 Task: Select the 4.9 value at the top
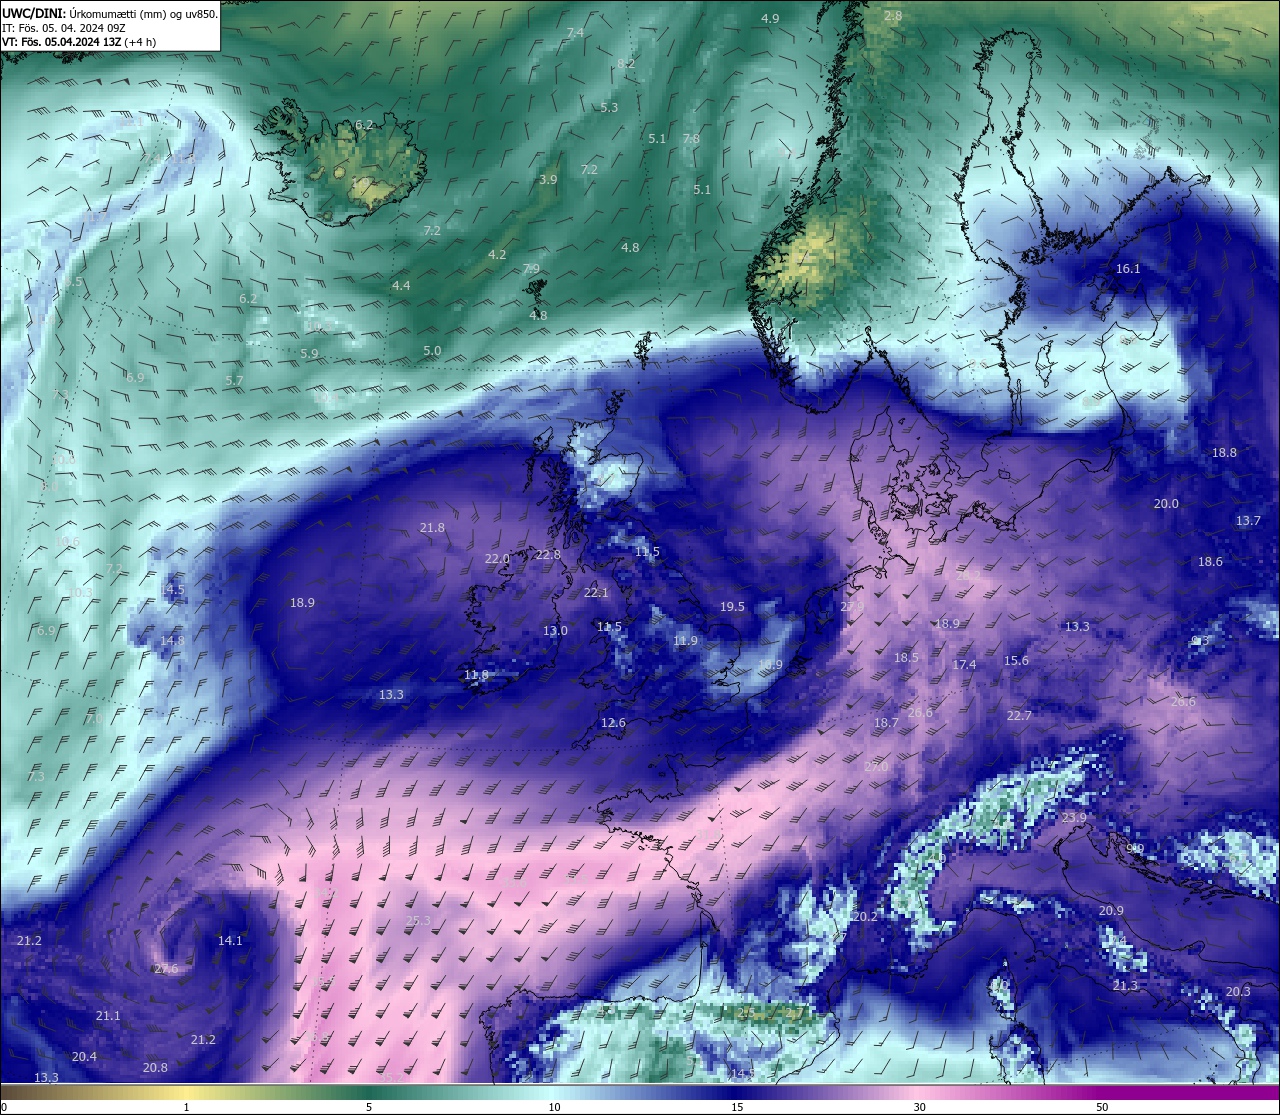pos(770,19)
